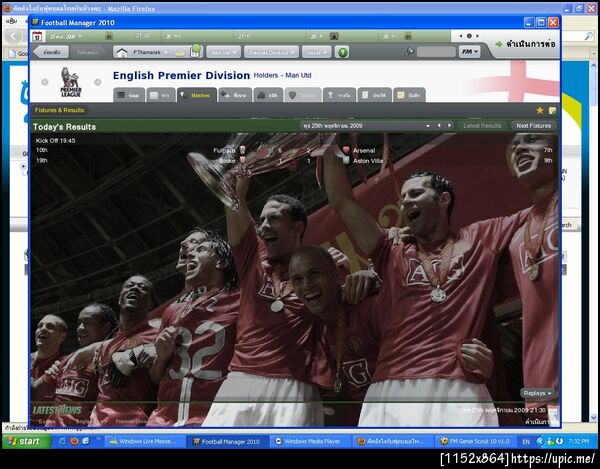Viewport: 600px width, 469px height.
Task: Click the Latest Results button
Action: pyautogui.click(x=482, y=125)
